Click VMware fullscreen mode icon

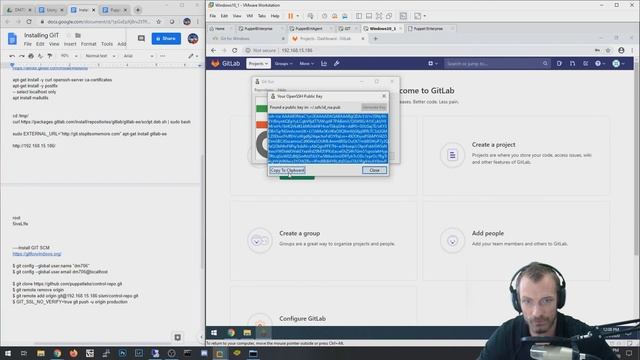click(379, 16)
